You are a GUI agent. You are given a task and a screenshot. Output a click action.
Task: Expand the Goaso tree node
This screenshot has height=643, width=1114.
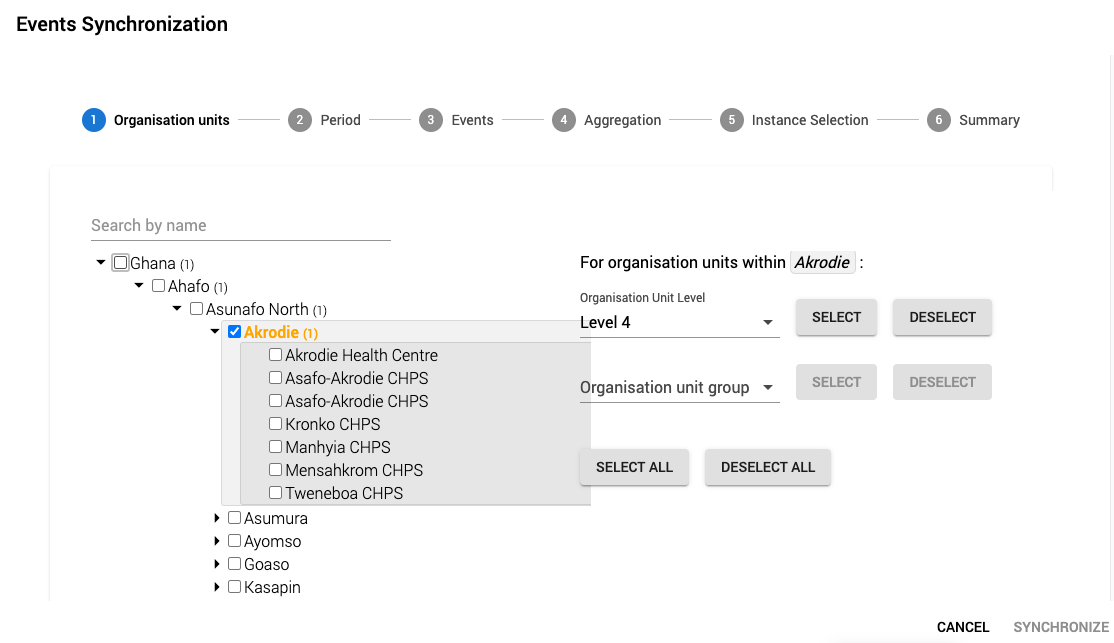pos(217,564)
